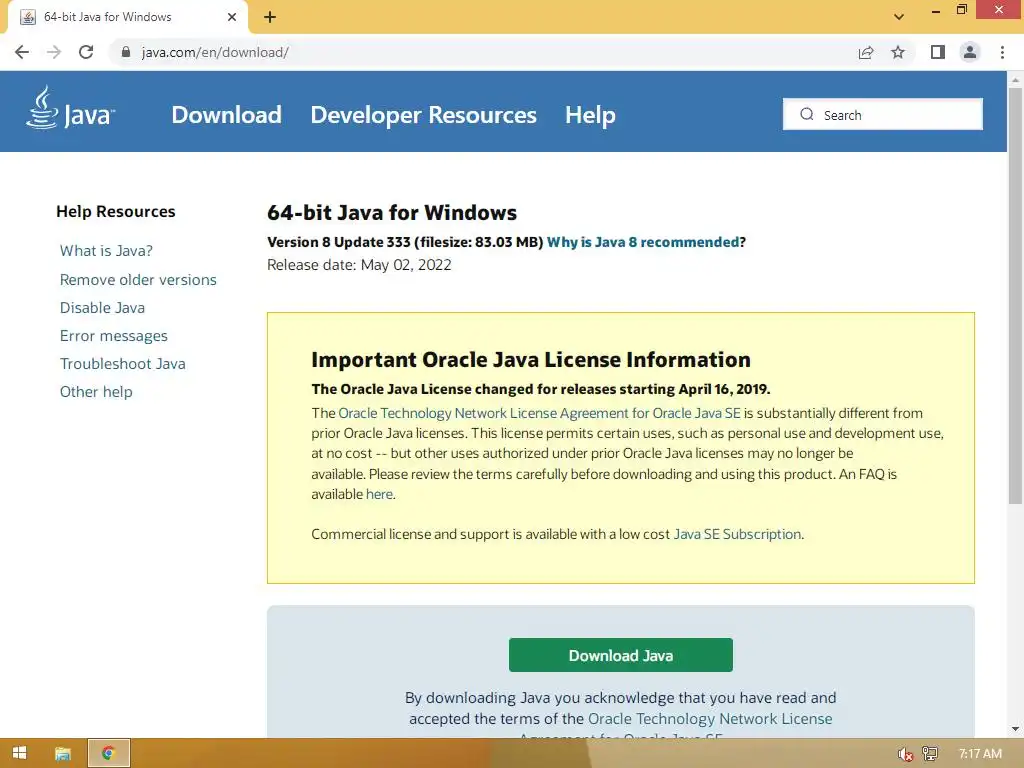Open the Chrome three-dot menu

point(1002,52)
